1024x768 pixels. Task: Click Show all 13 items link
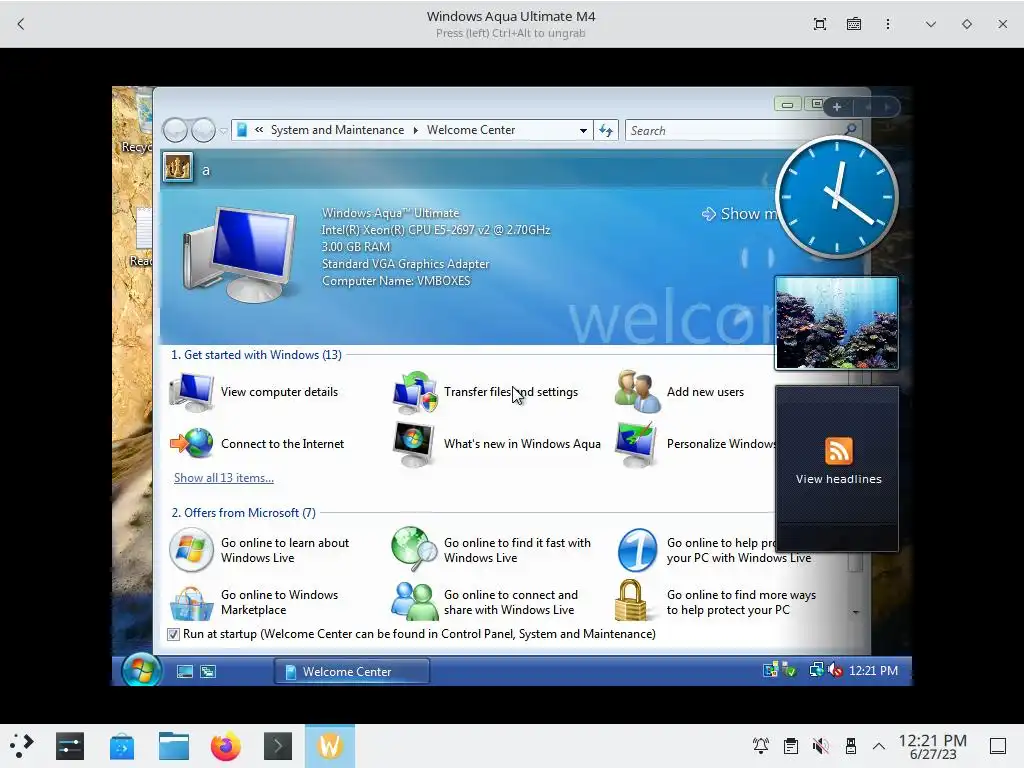point(223,478)
